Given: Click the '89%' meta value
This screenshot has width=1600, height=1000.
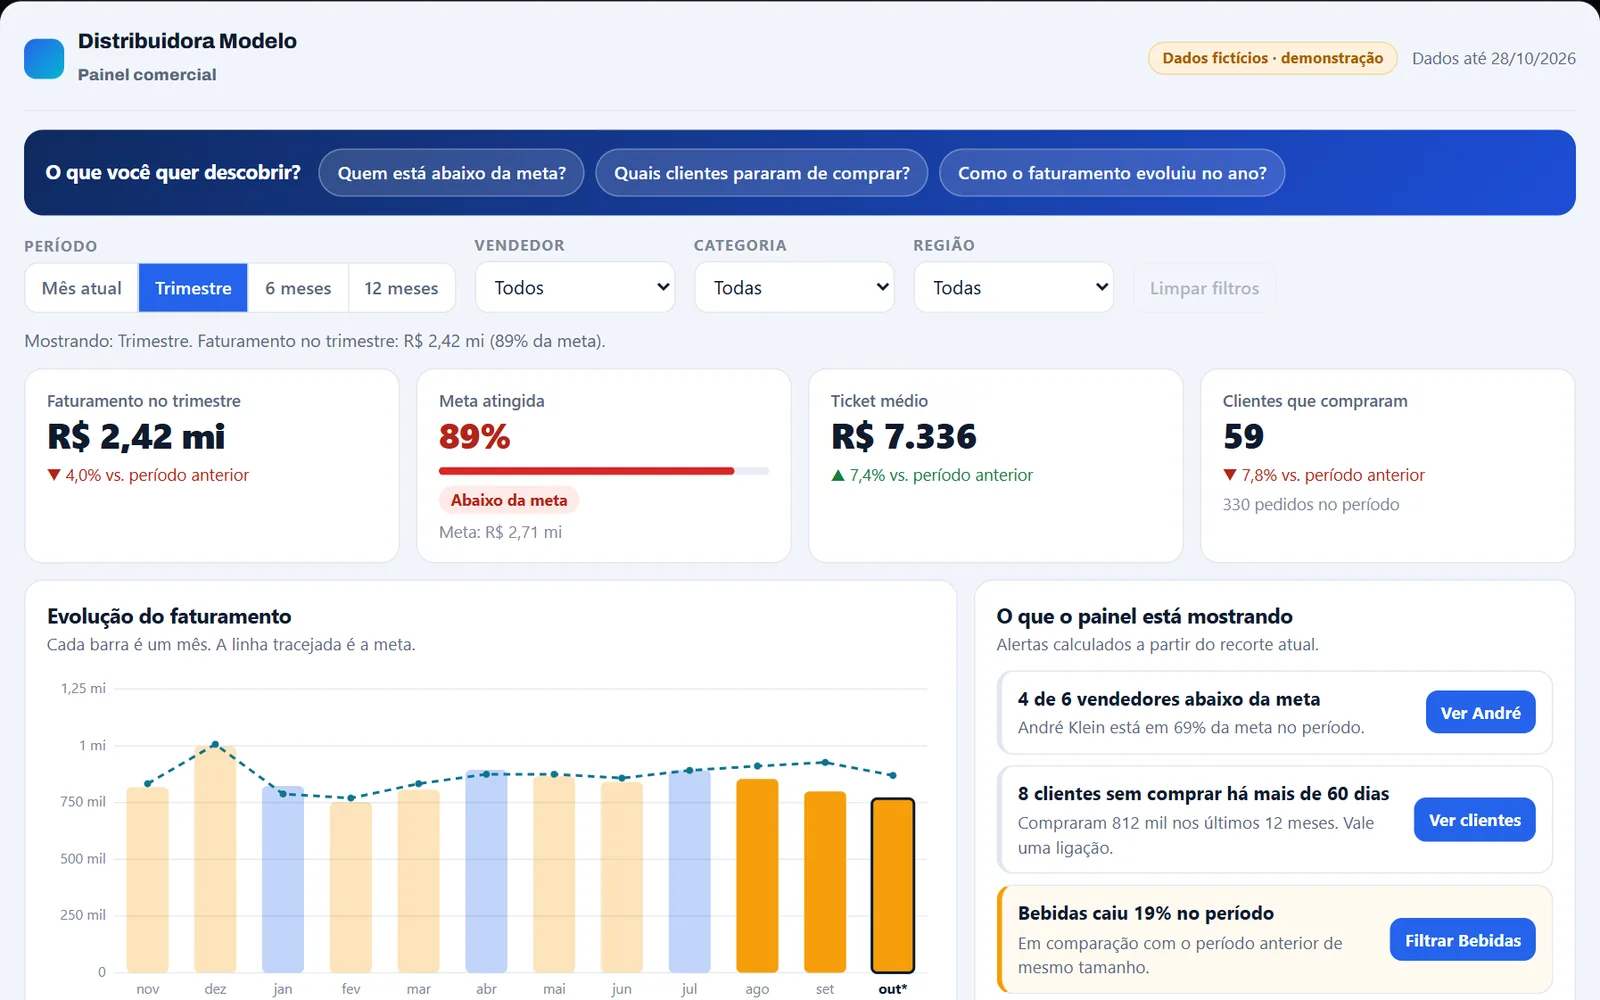Looking at the screenshot, I should coord(474,437).
